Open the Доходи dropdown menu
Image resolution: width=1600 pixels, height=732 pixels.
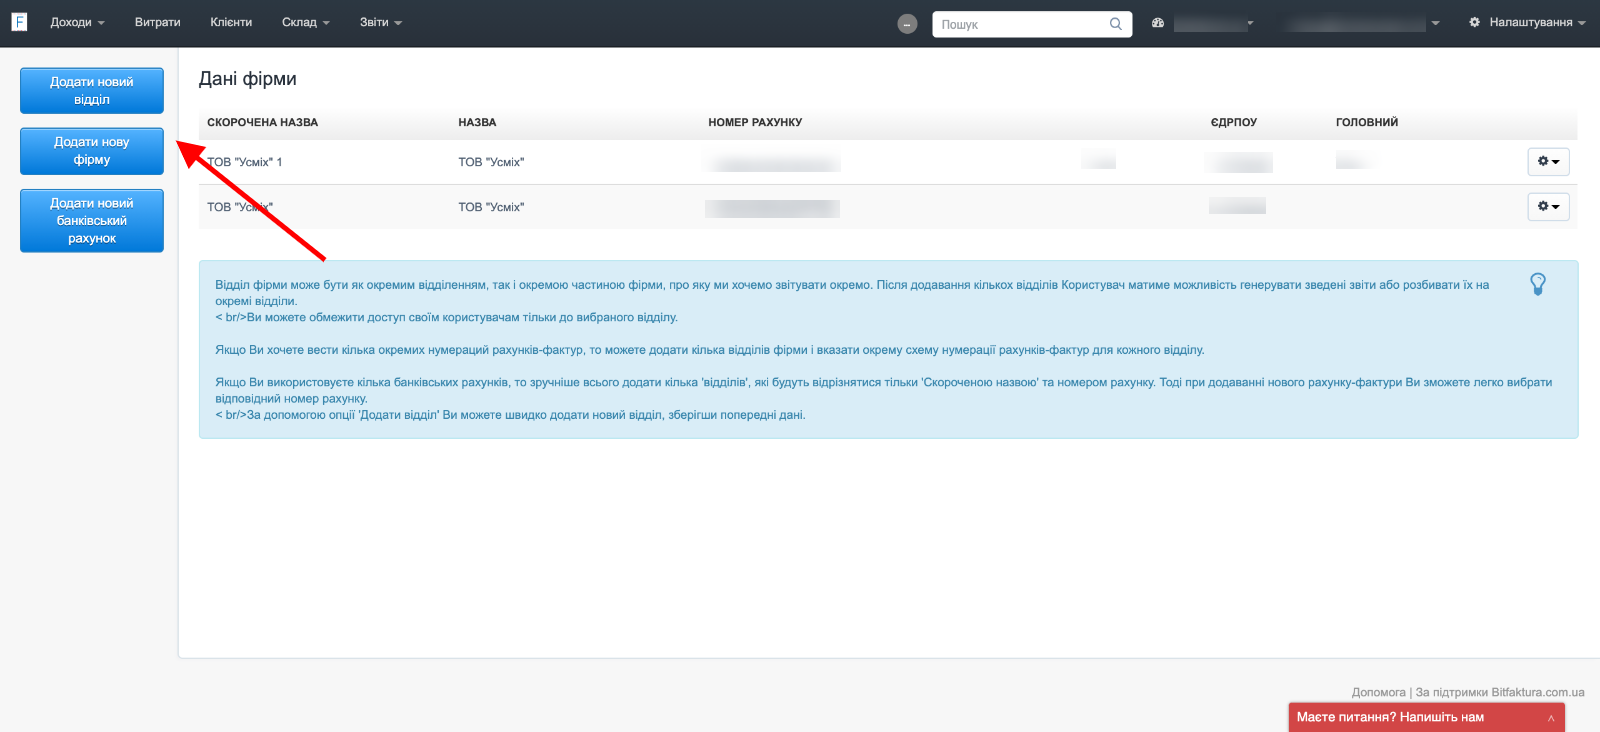(x=77, y=22)
